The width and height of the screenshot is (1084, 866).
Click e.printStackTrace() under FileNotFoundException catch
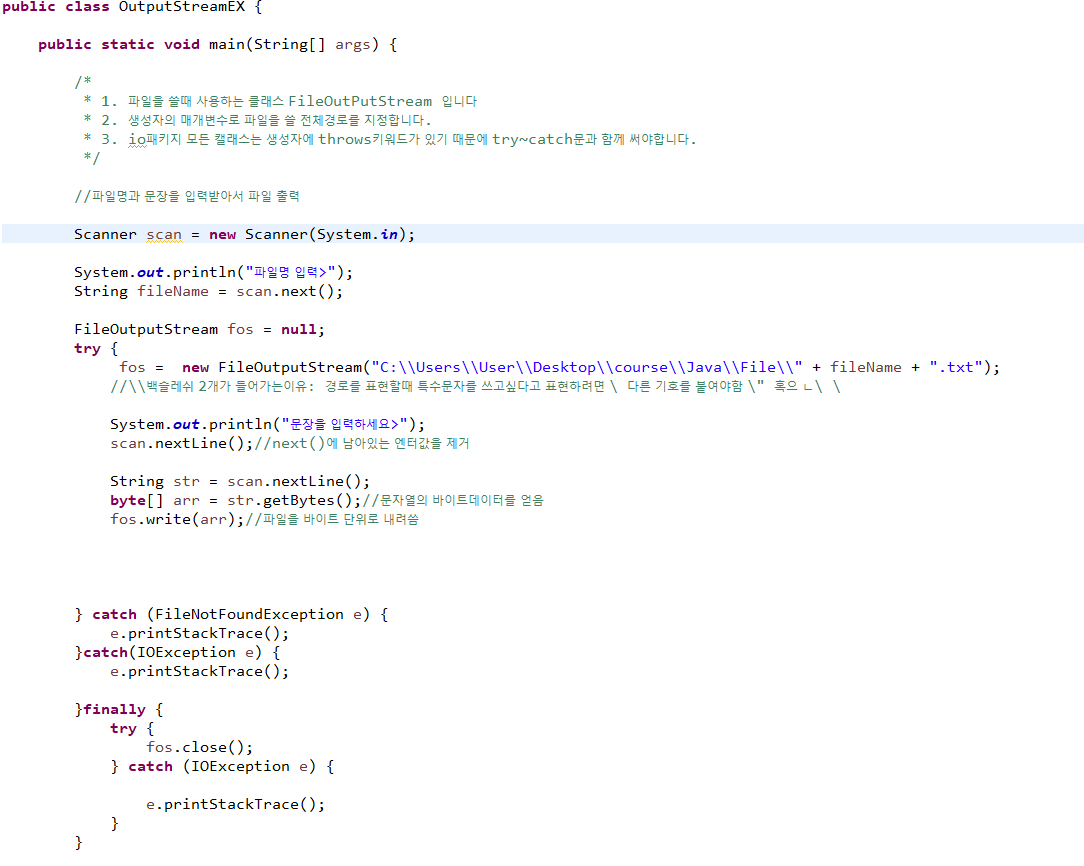tap(199, 633)
